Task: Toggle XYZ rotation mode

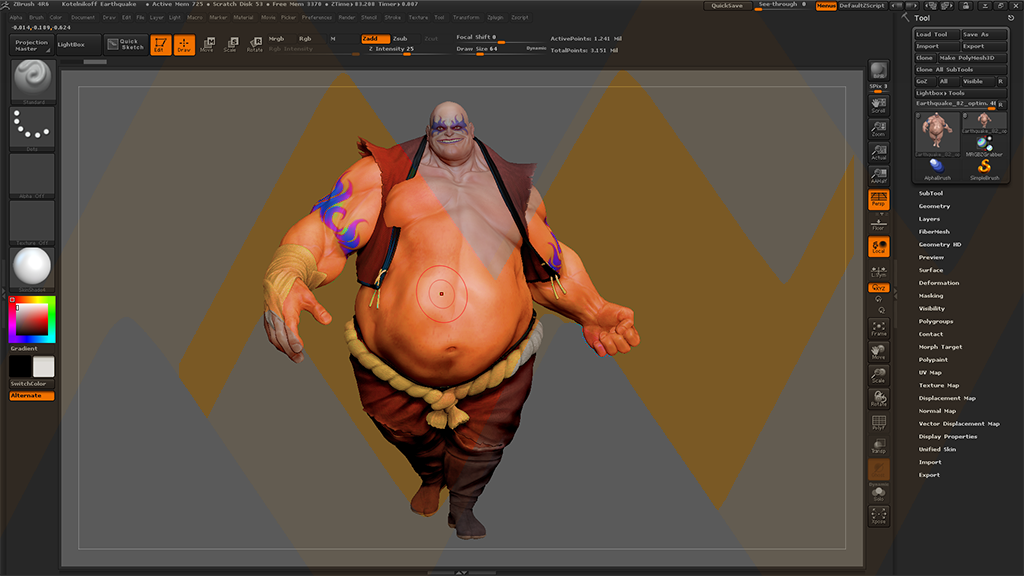Action: pyautogui.click(x=878, y=287)
